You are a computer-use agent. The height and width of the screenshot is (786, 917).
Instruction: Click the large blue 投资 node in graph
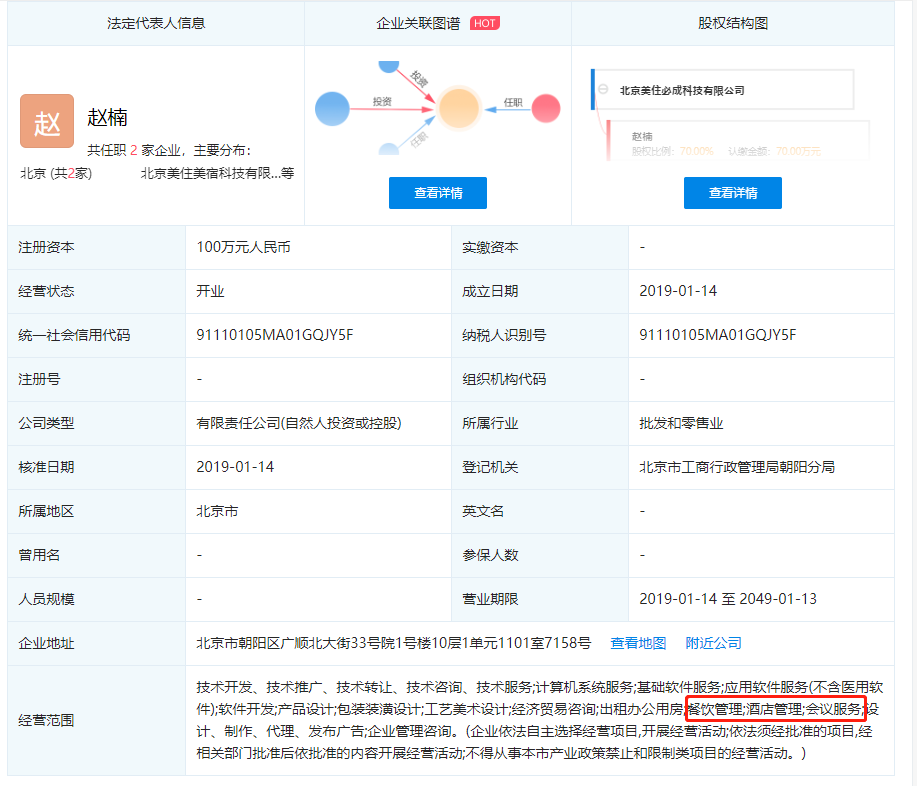click(x=332, y=109)
